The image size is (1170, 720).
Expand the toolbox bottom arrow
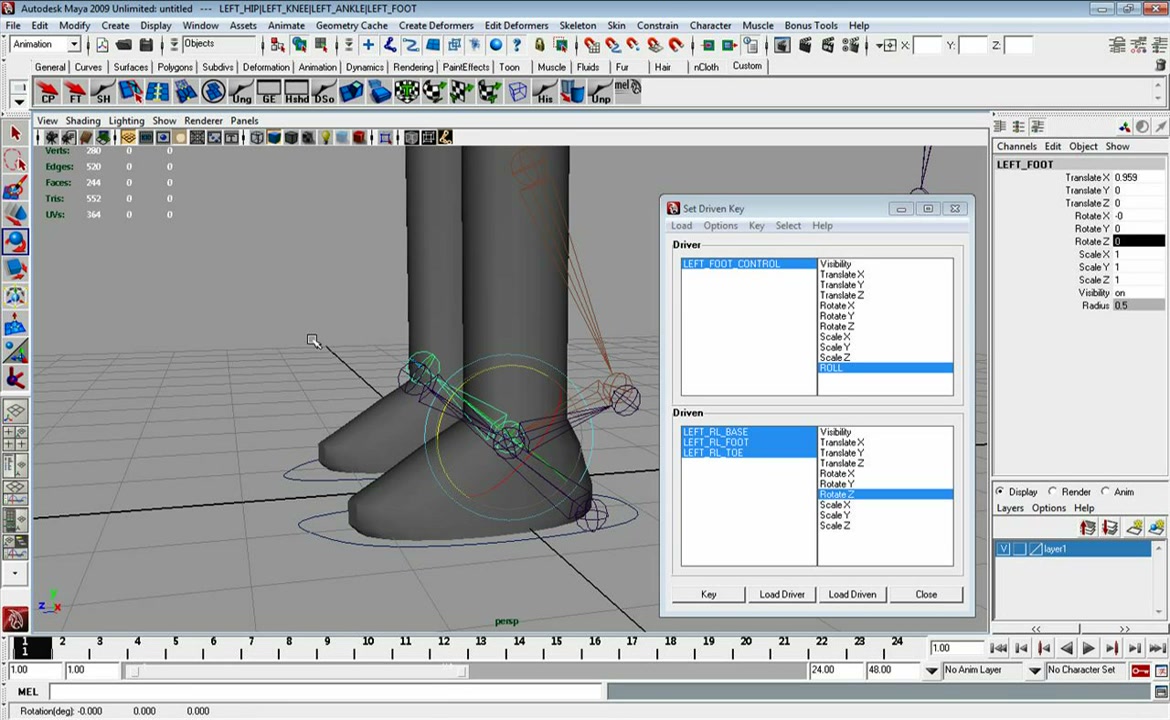click(15, 574)
